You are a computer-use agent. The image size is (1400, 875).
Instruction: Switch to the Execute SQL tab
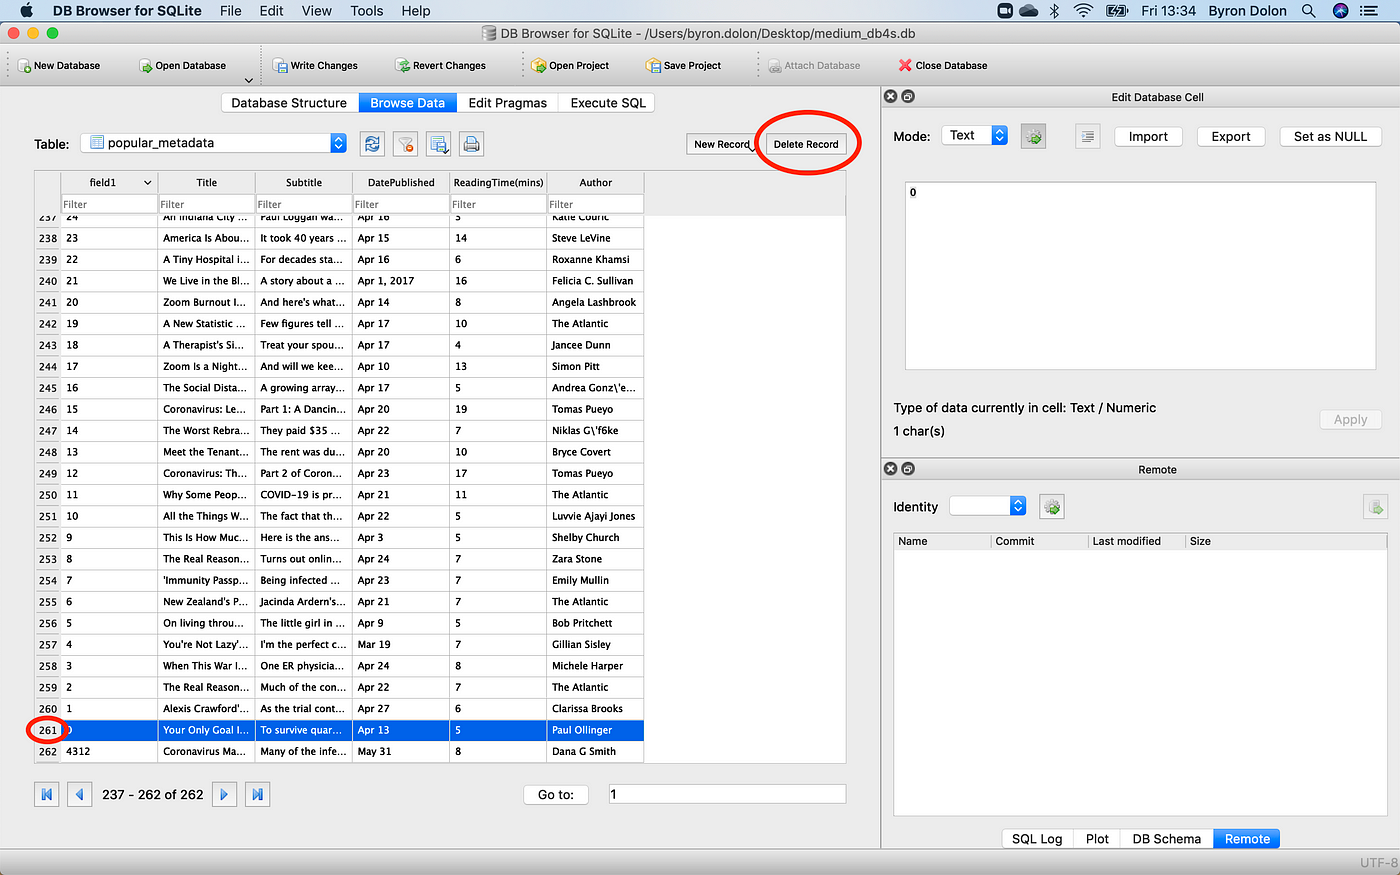point(608,103)
